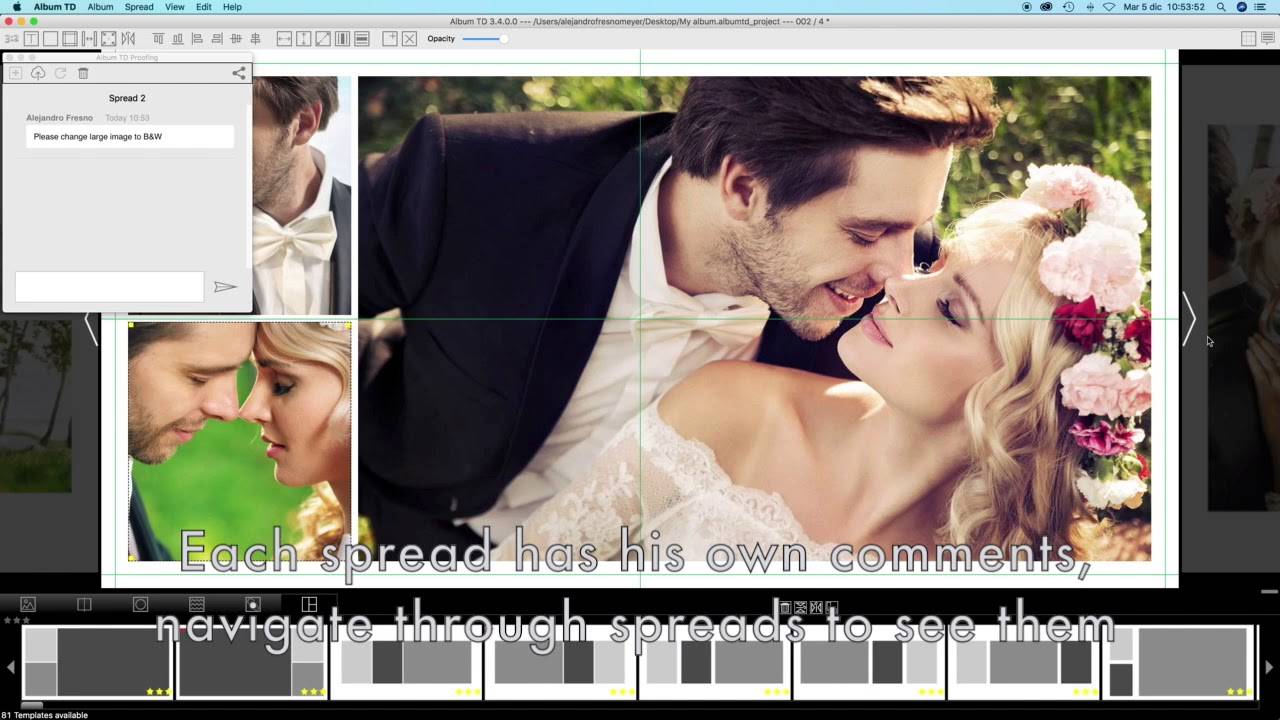The image size is (1280, 720).
Task: Send the comment with paper plane icon
Action: point(225,287)
